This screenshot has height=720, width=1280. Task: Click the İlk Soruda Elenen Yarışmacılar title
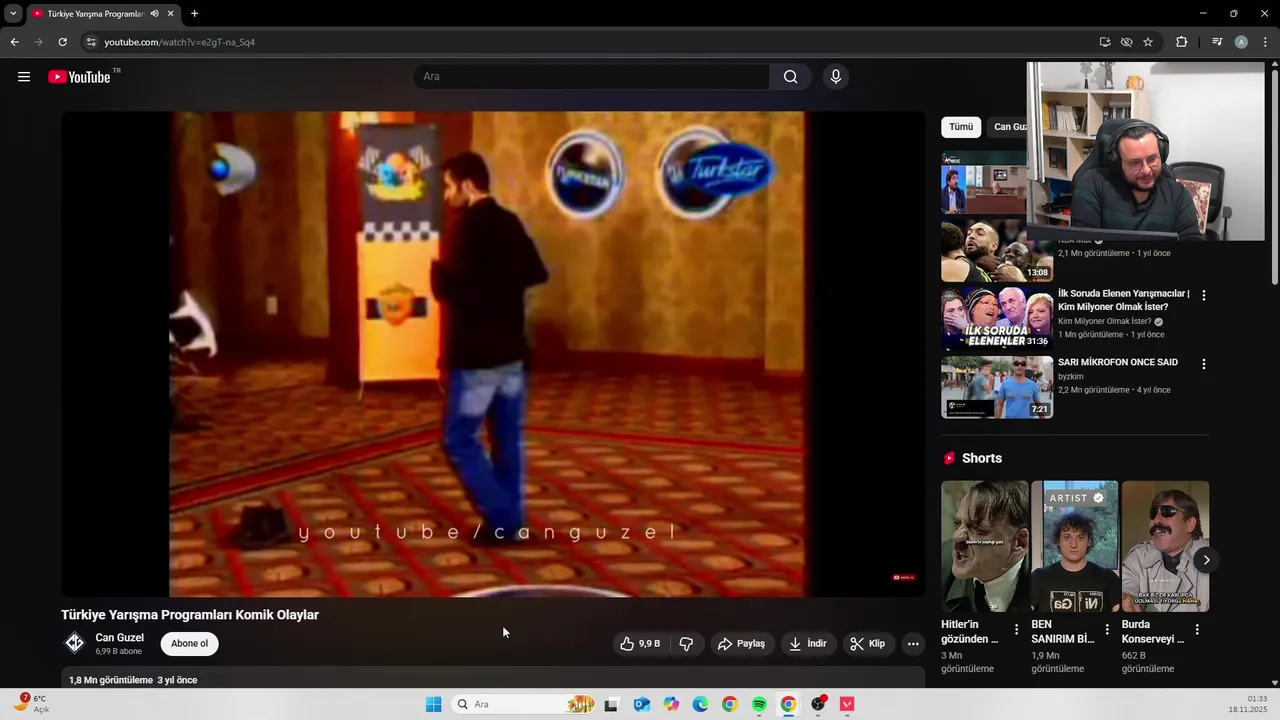(1124, 300)
